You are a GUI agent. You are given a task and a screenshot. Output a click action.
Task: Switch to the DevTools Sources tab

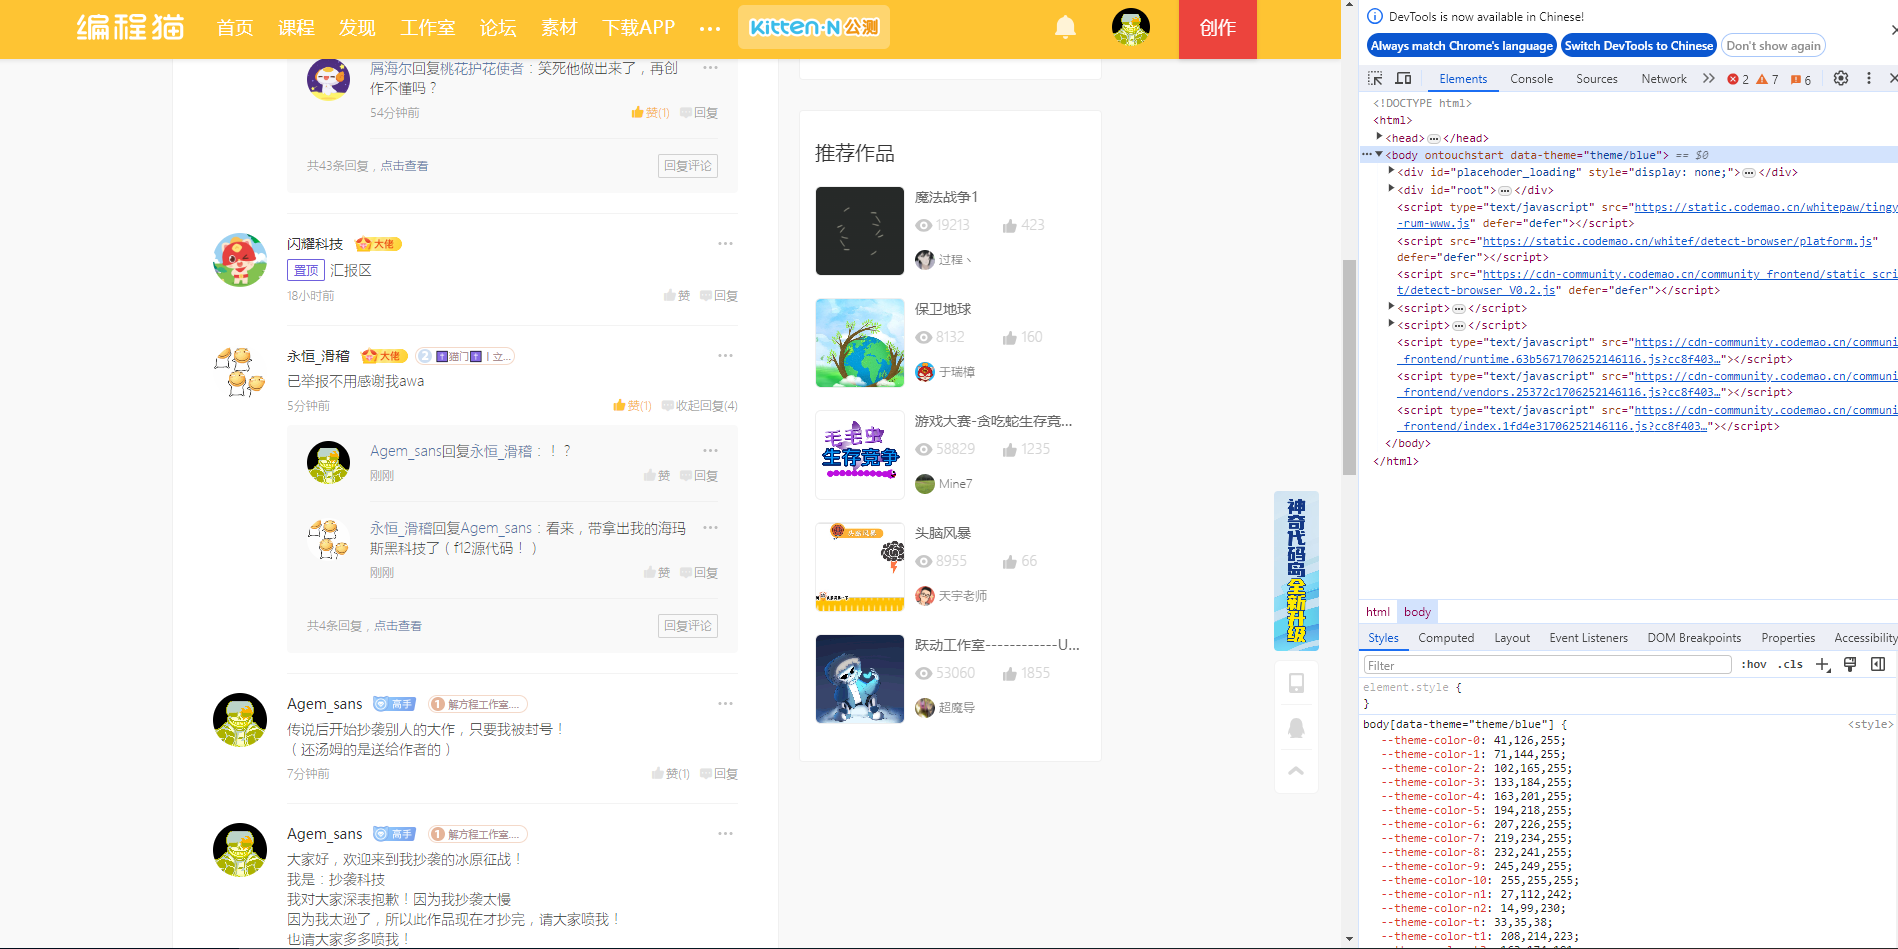point(1596,79)
